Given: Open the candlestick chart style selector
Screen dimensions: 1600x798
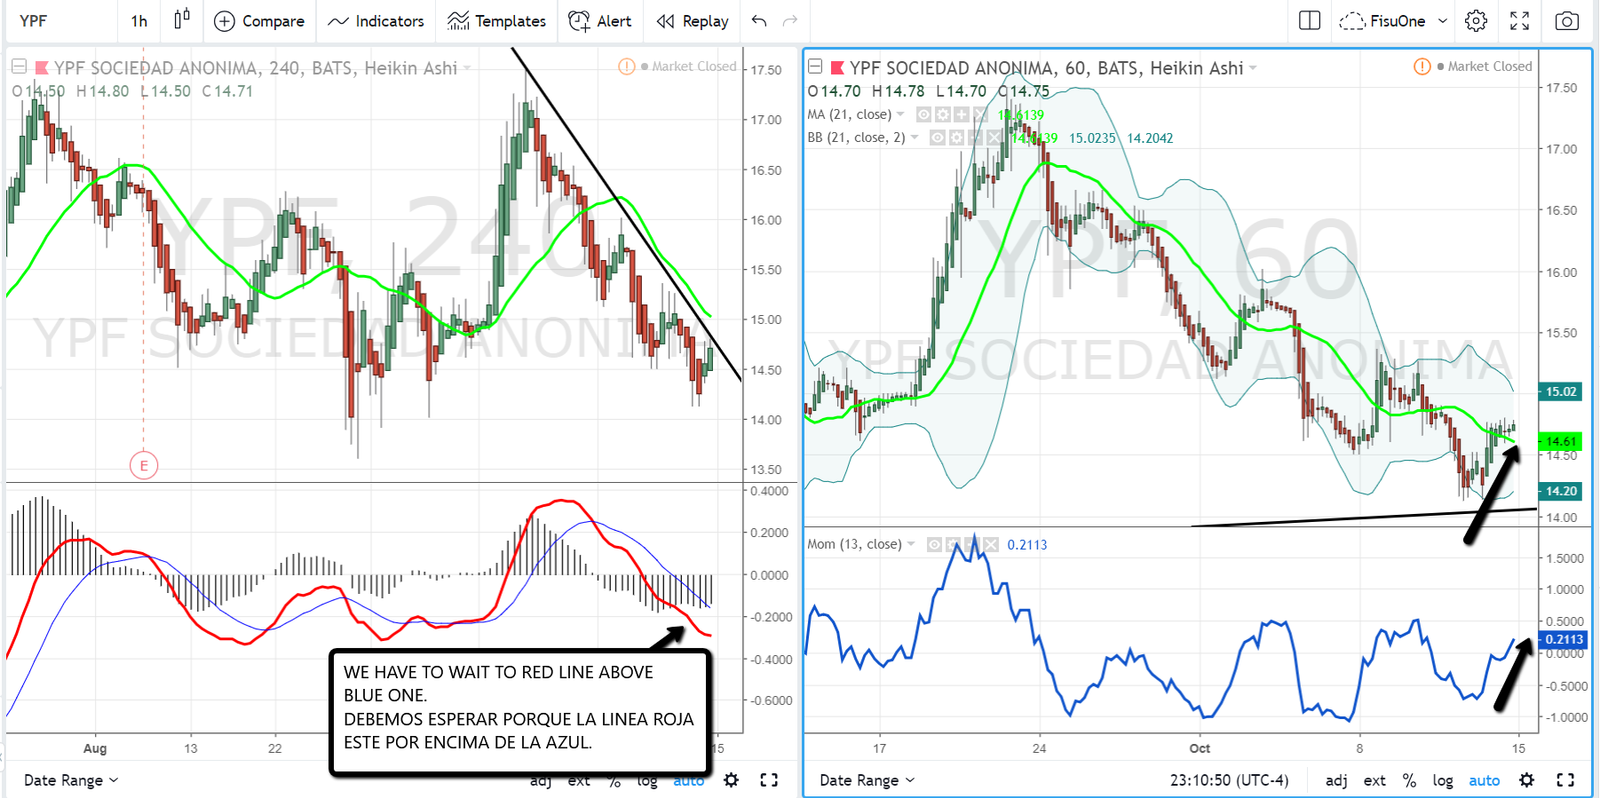Looking at the screenshot, I should 181,20.
